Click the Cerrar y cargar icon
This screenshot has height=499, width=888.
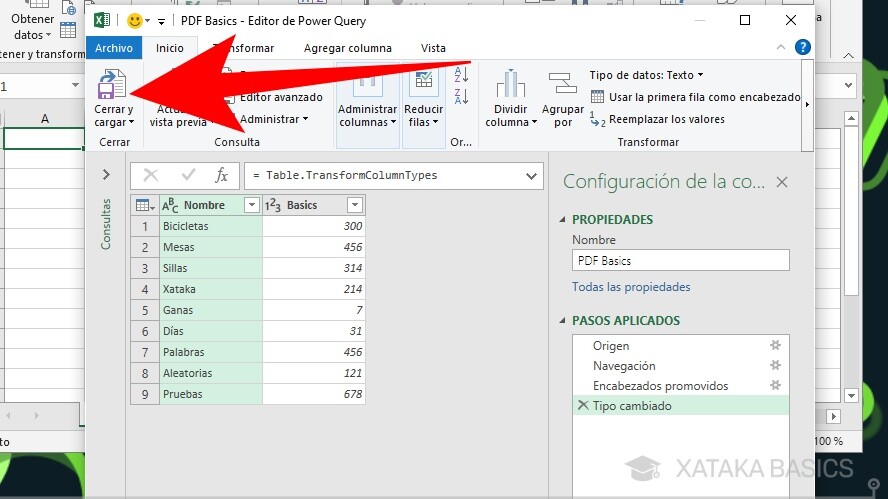coord(112,84)
